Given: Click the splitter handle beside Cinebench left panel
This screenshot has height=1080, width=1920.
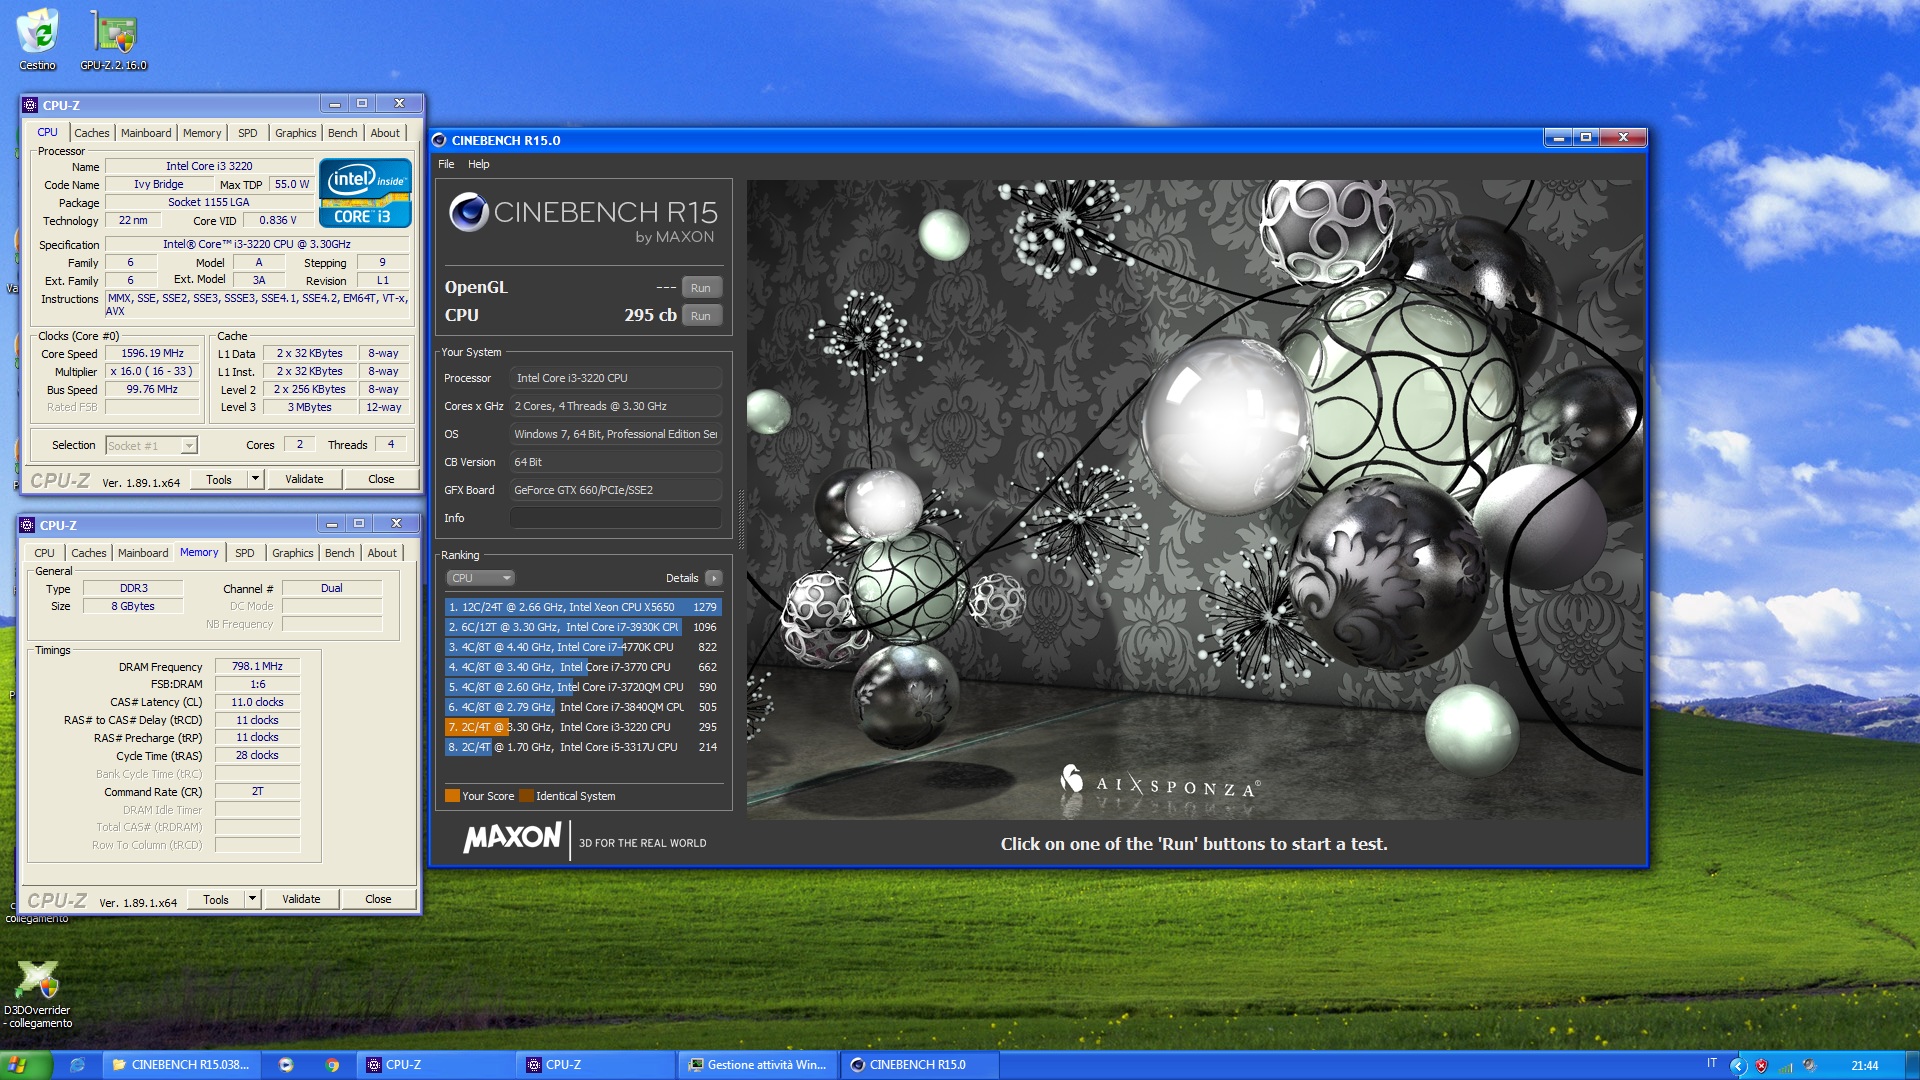Looking at the screenshot, I should [x=741, y=519].
